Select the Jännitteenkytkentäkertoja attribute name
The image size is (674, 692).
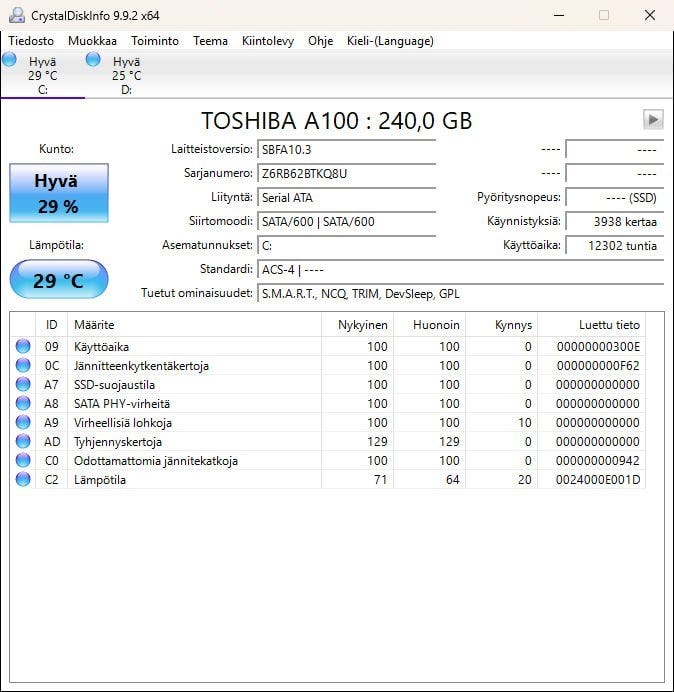pyautogui.click(x=141, y=366)
